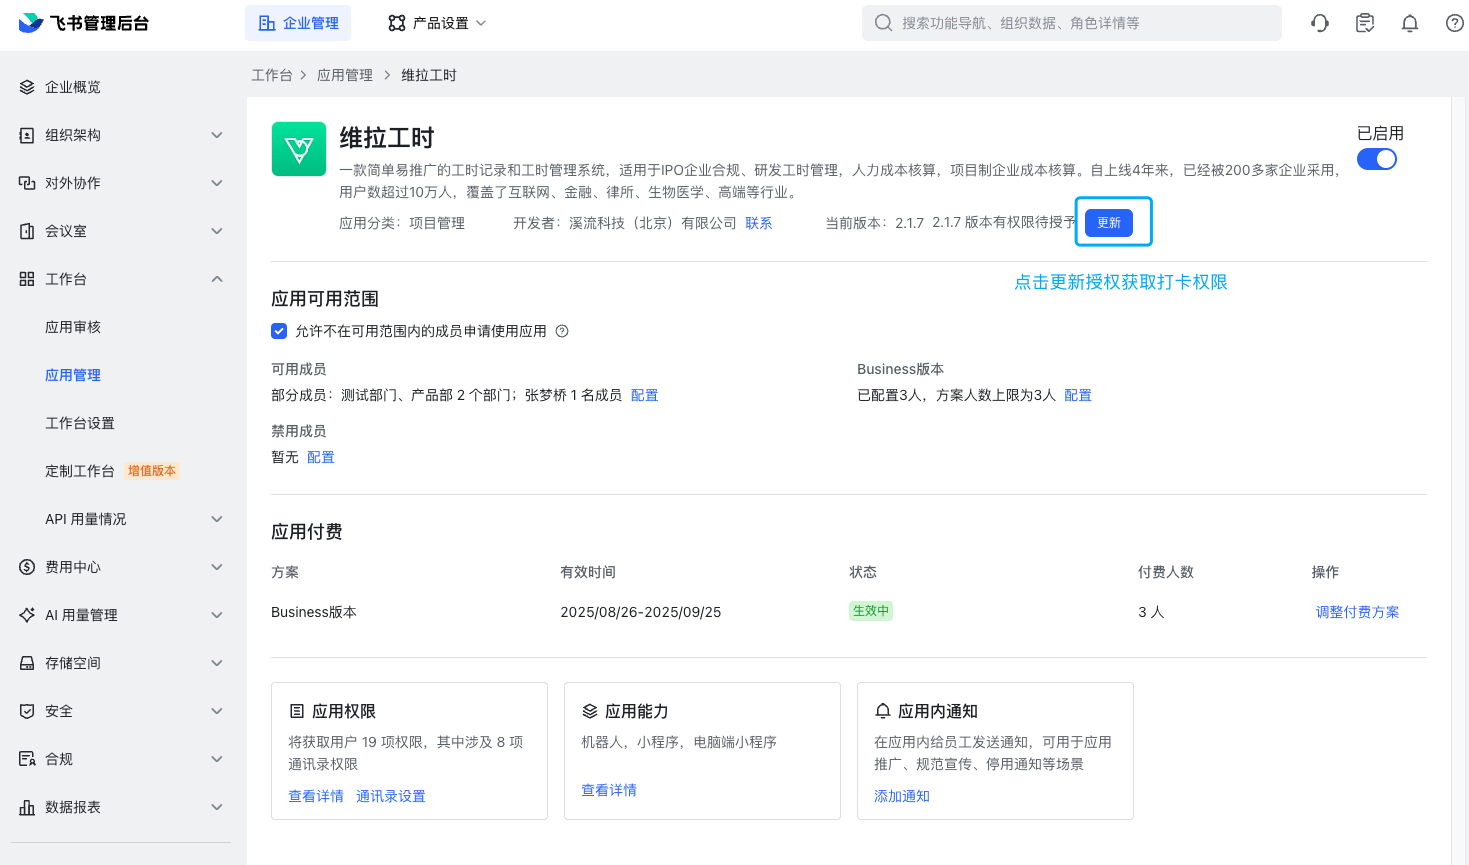Click the 飞书管理后台 logo icon

[x=28, y=22]
